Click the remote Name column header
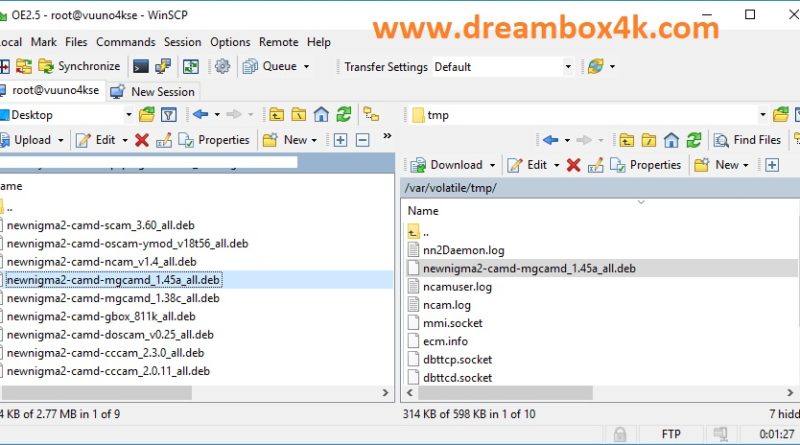This screenshot has height=445, width=800. [x=423, y=211]
